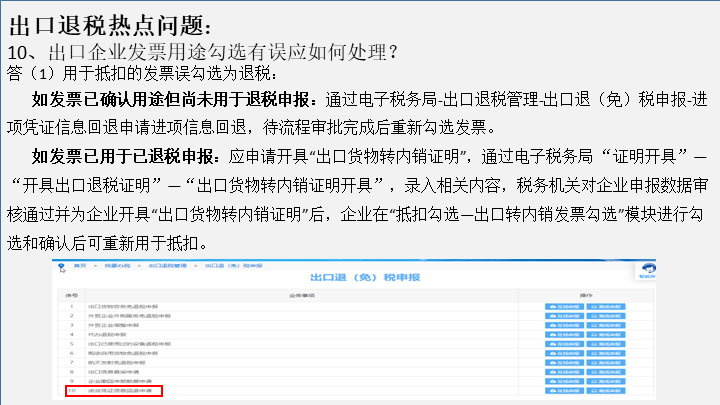Click the blue 出口退（免）税申报 page title
720x405 pixels.
tap(365, 277)
